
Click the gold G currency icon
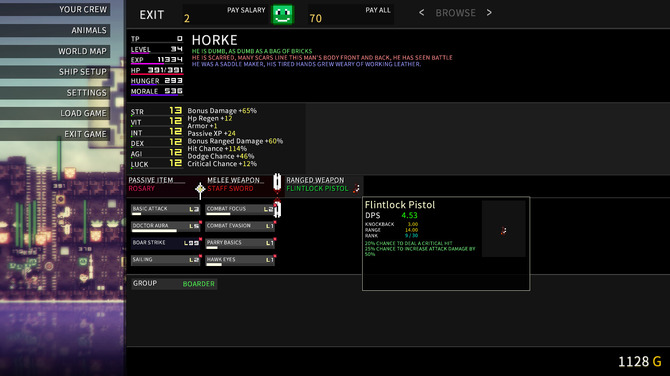(657, 361)
